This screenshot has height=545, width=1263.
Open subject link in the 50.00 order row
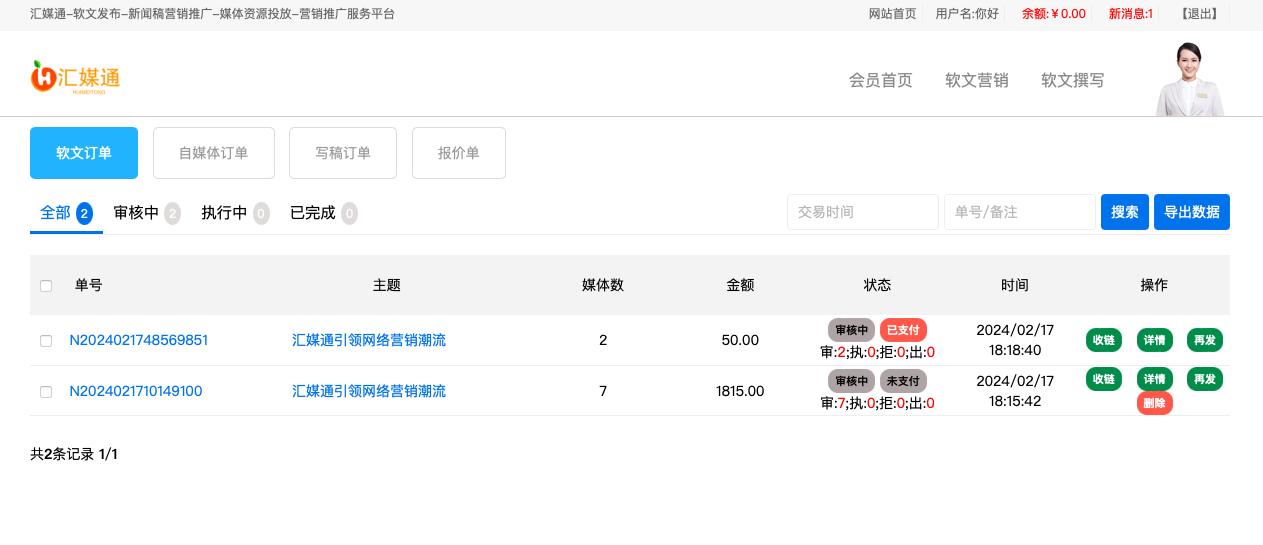click(369, 340)
